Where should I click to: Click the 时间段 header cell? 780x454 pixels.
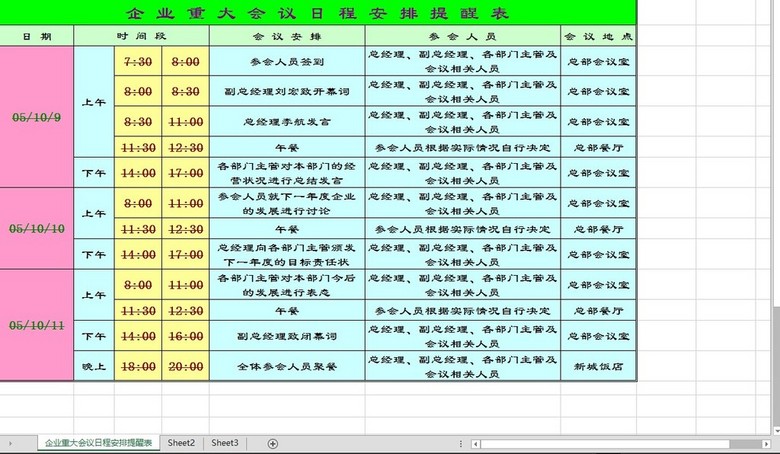coord(141,36)
